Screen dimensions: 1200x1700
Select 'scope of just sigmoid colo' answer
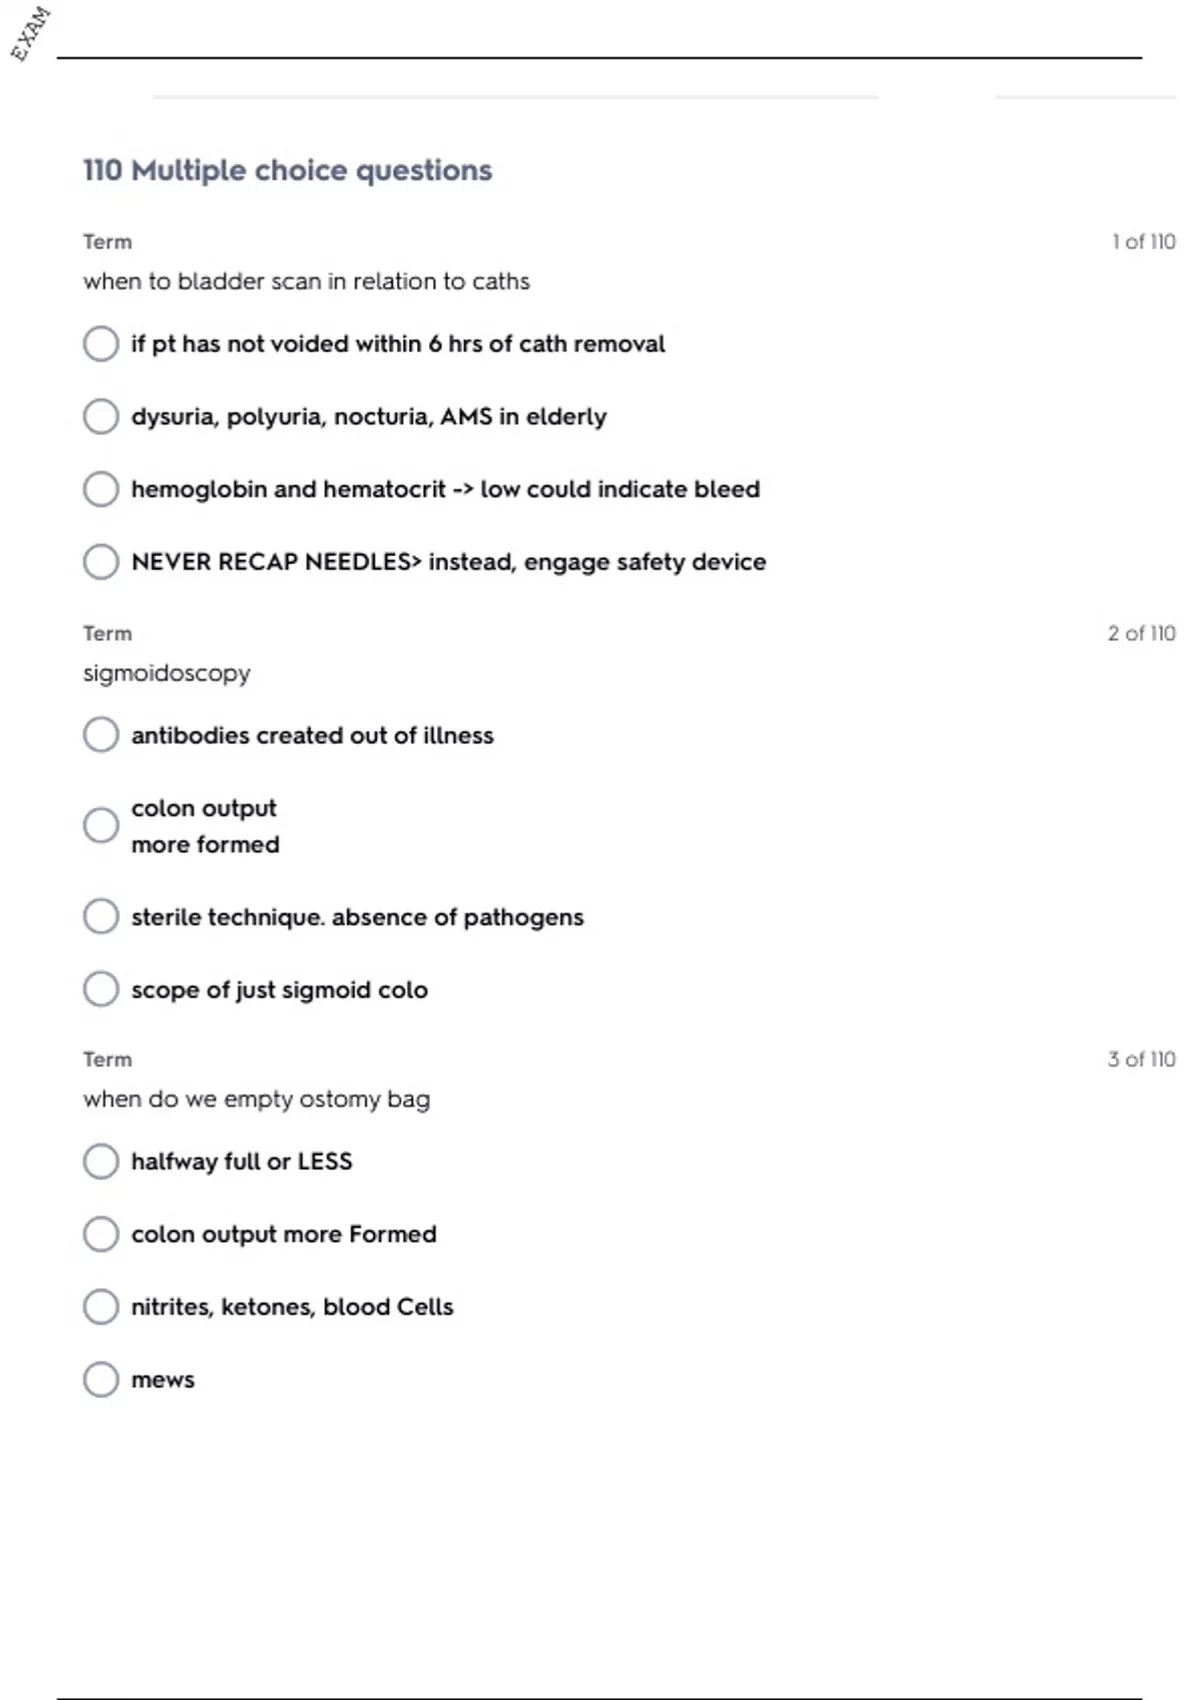(x=101, y=989)
